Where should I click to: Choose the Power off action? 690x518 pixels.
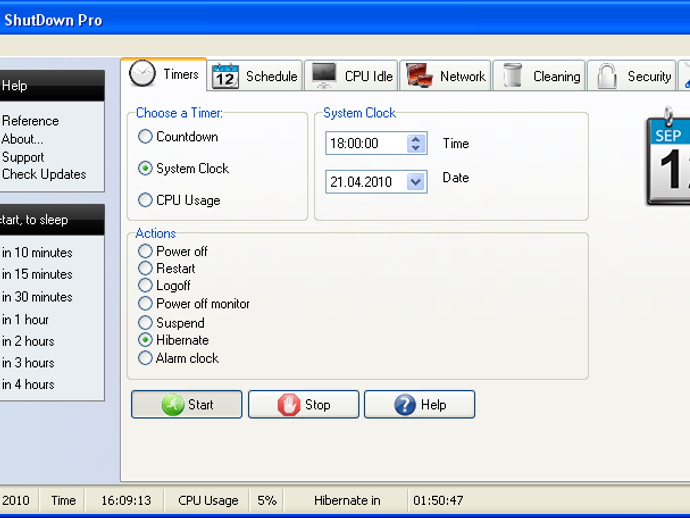click(172, 251)
